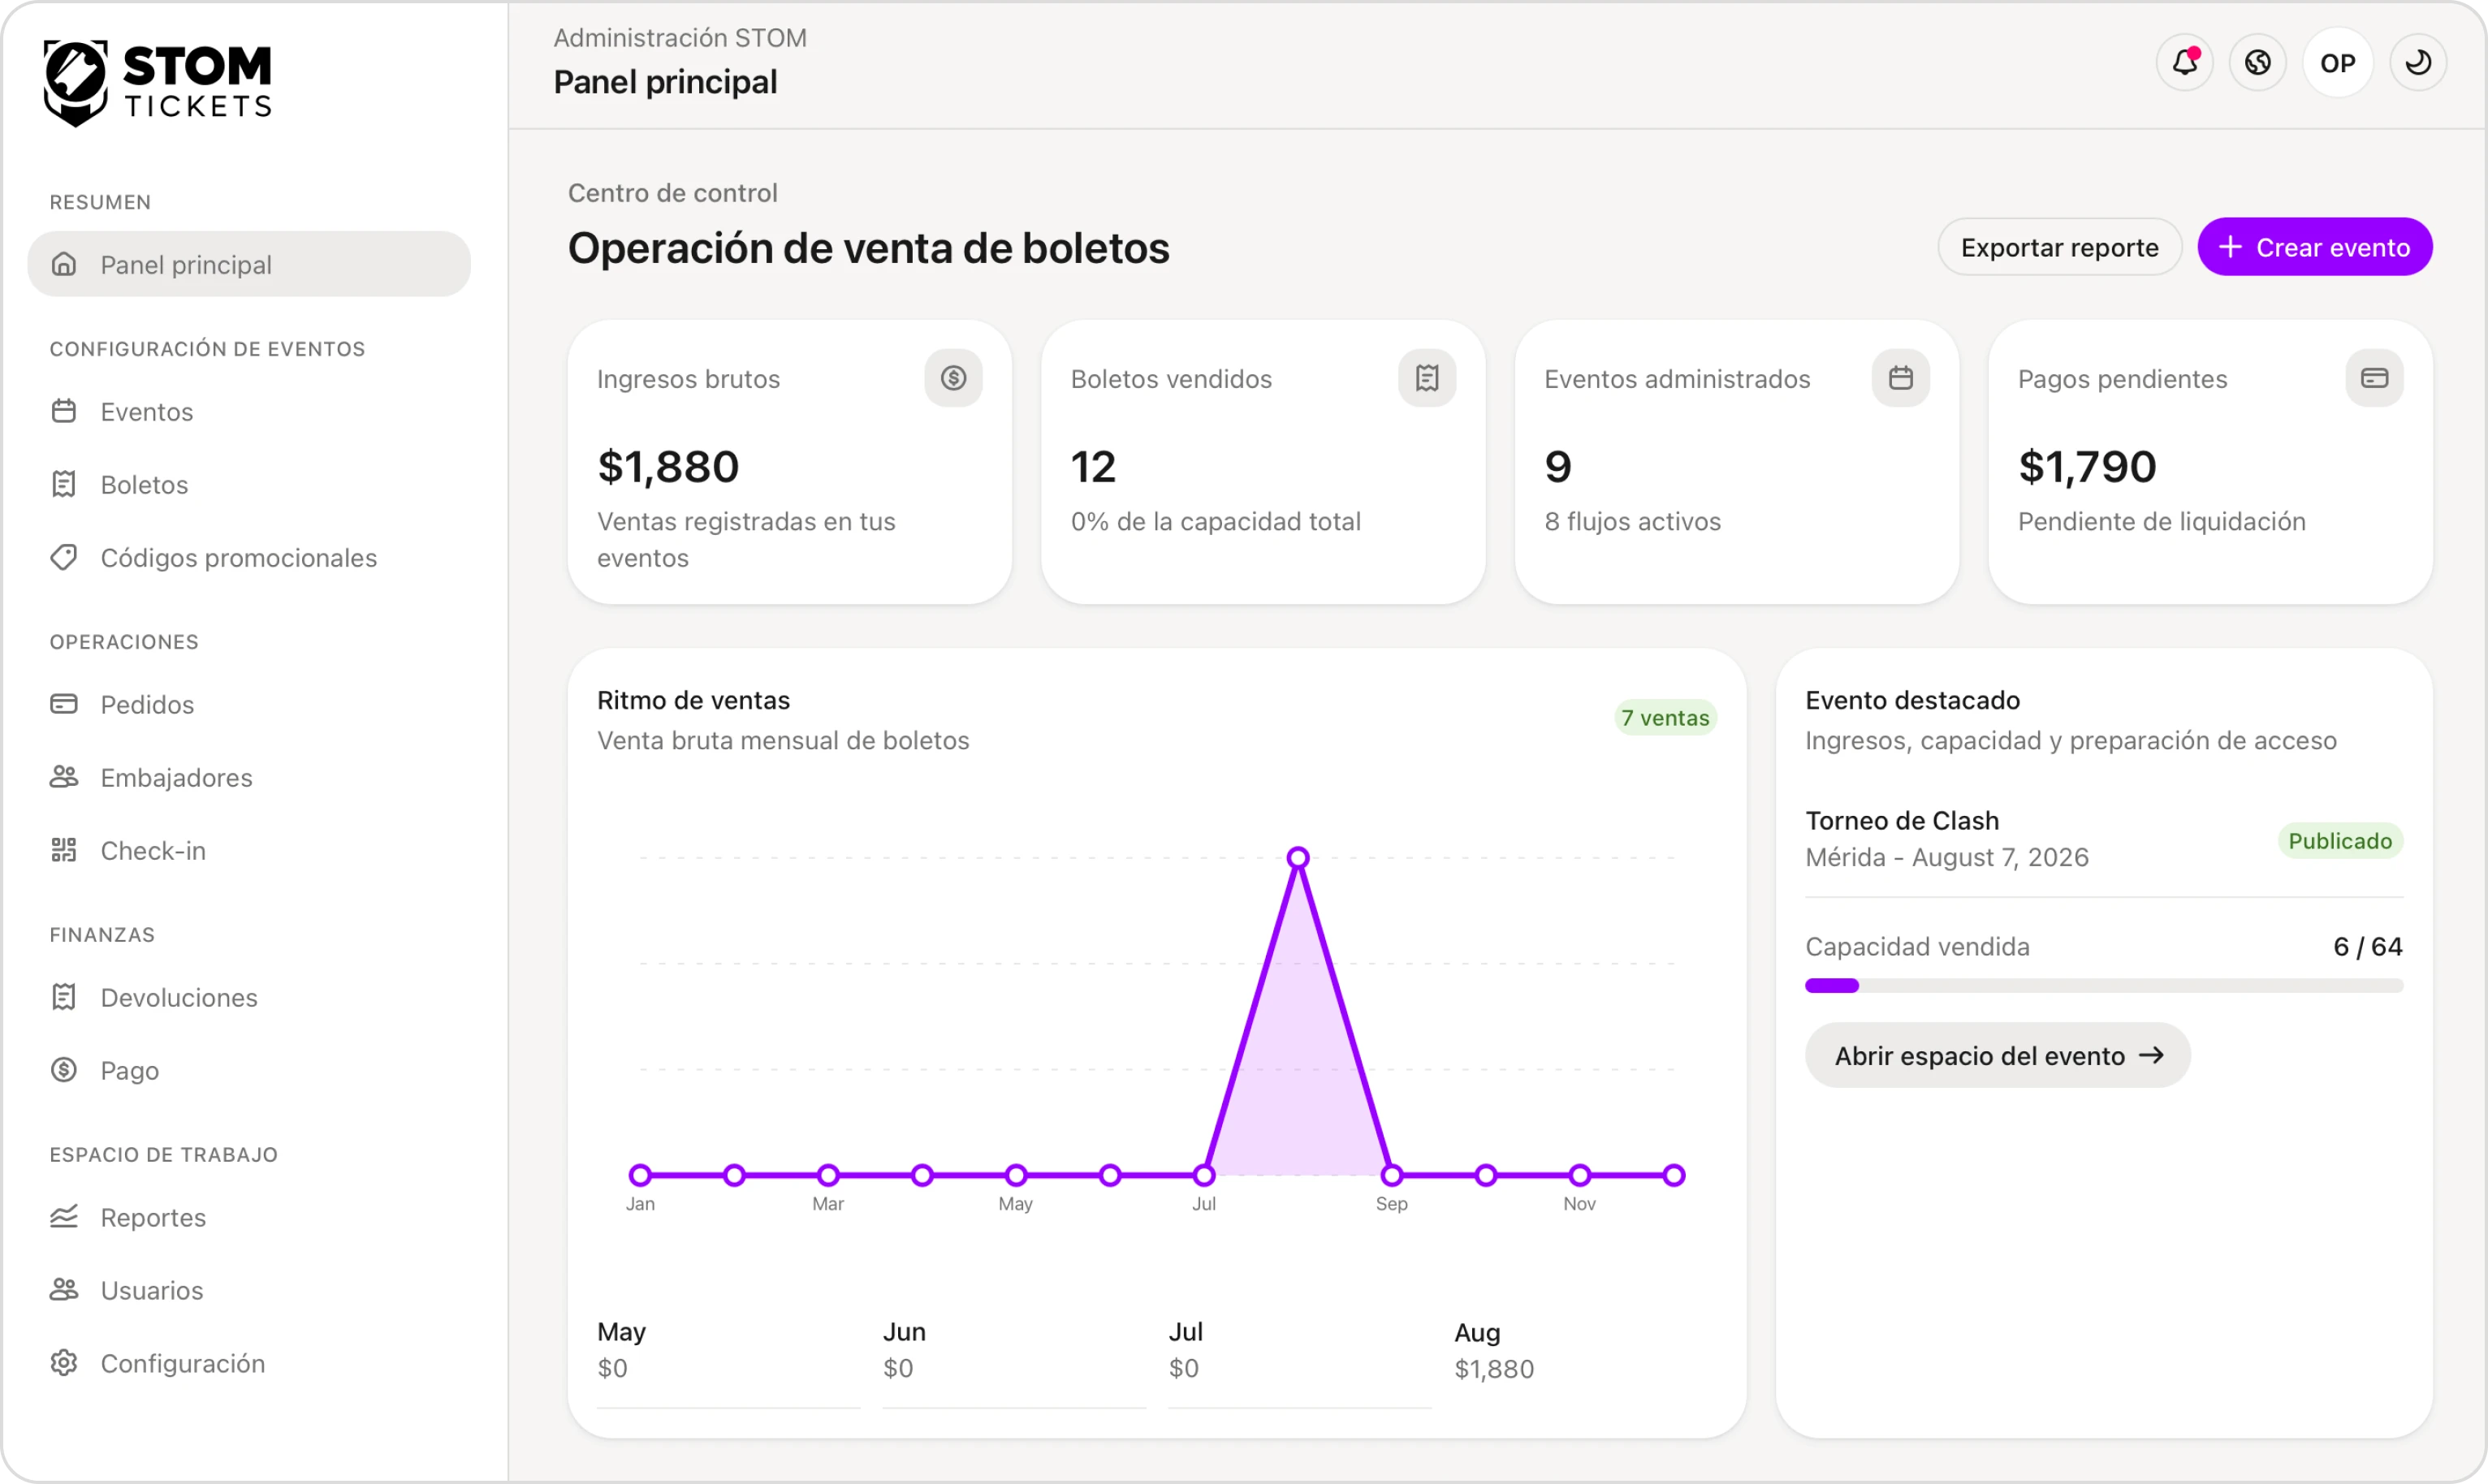Open Devoluciones under Finanzas
Viewport: 2488px width, 1484px height.
(249, 997)
